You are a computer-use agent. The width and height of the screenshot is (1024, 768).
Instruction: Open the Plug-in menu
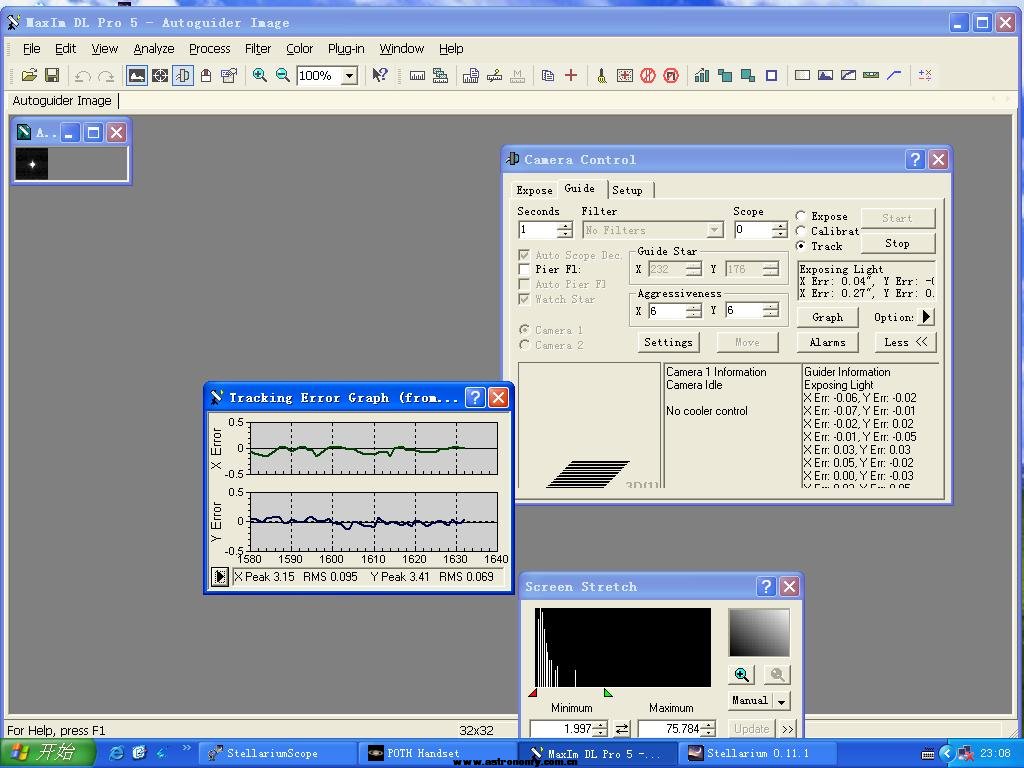tap(346, 48)
